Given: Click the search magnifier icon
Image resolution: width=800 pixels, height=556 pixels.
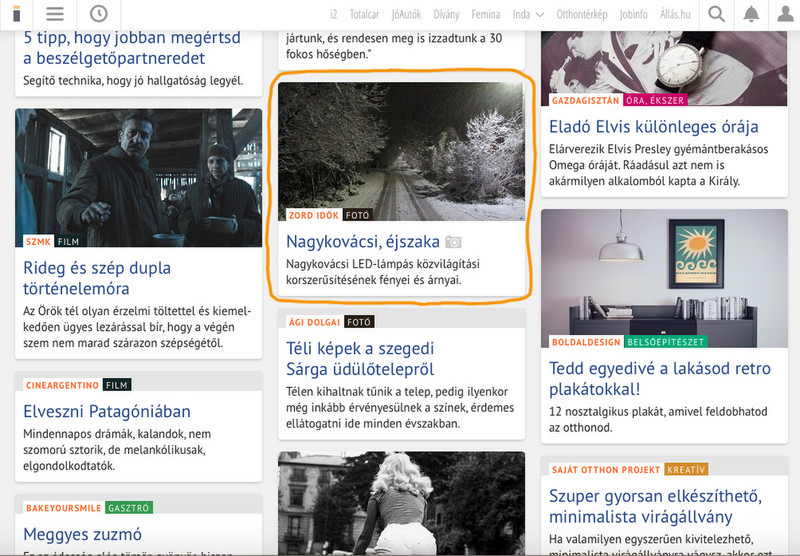Looking at the screenshot, I should [x=716, y=14].
